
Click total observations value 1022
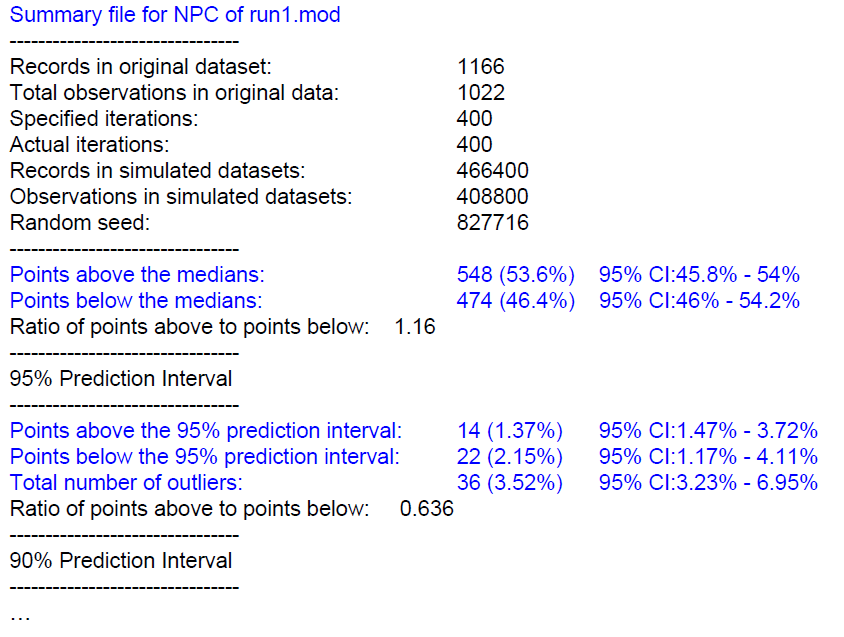point(481,93)
